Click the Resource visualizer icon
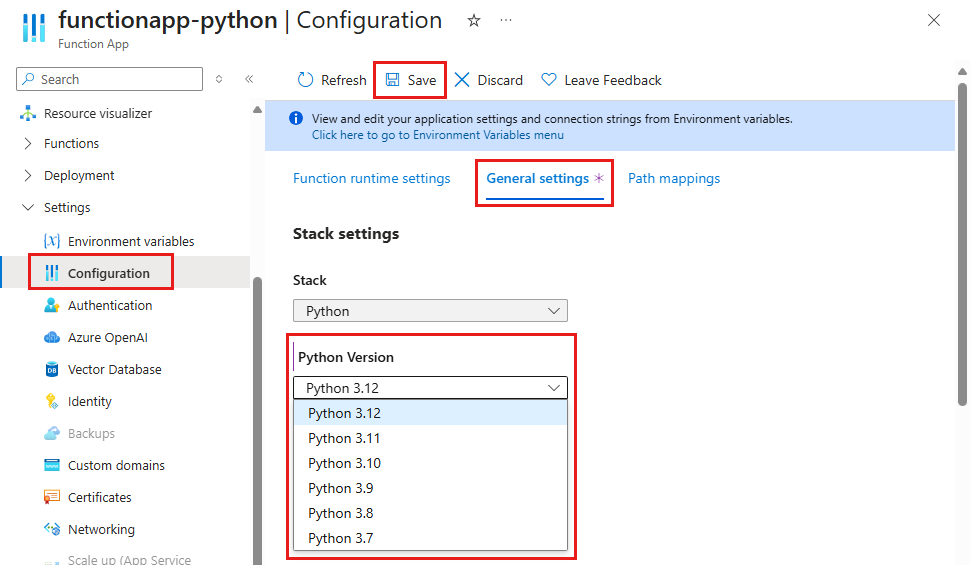This screenshot has height=565, width=970. click(x=28, y=113)
